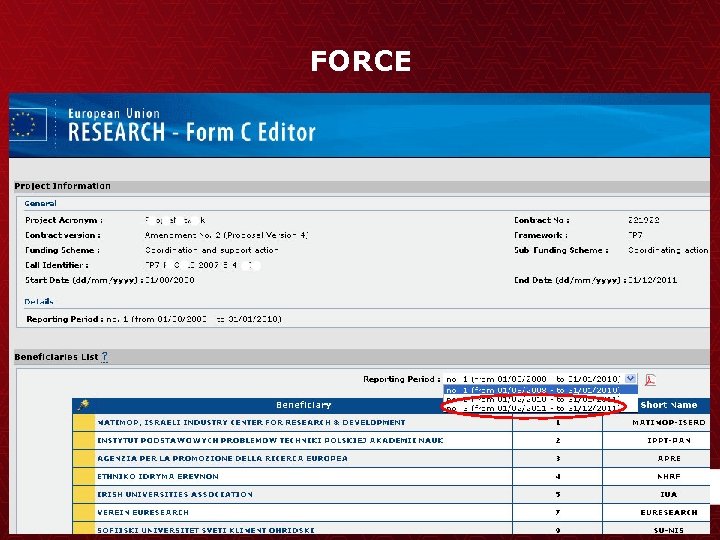Open Irish Universities Association beneficiary
720x540 pixels.
pos(174,495)
